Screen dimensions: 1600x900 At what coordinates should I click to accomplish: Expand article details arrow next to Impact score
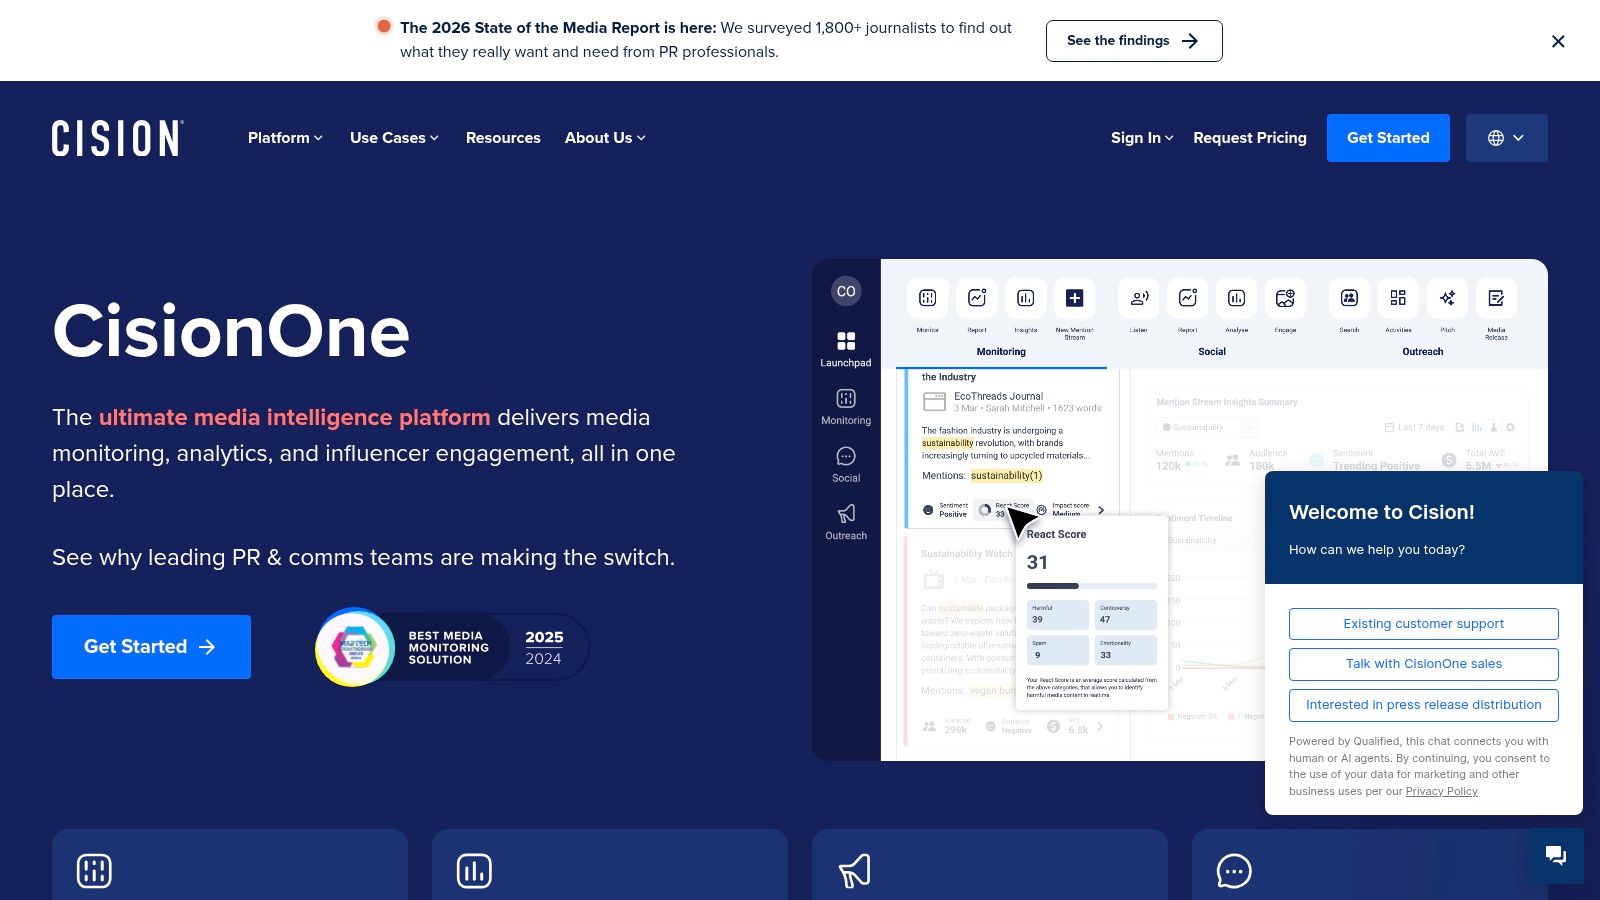coord(1101,510)
